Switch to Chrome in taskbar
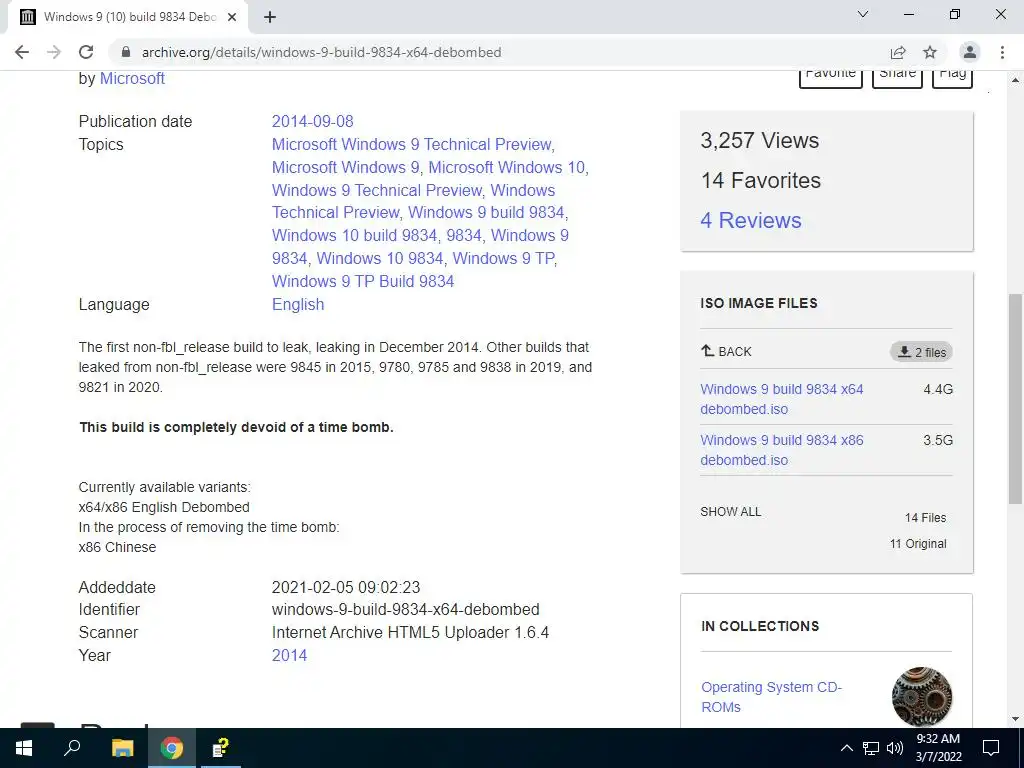 [x=172, y=748]
